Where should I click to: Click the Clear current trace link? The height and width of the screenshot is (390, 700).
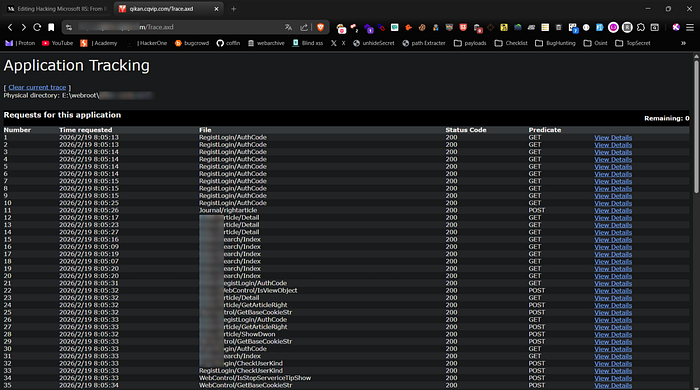coord(37,87)
